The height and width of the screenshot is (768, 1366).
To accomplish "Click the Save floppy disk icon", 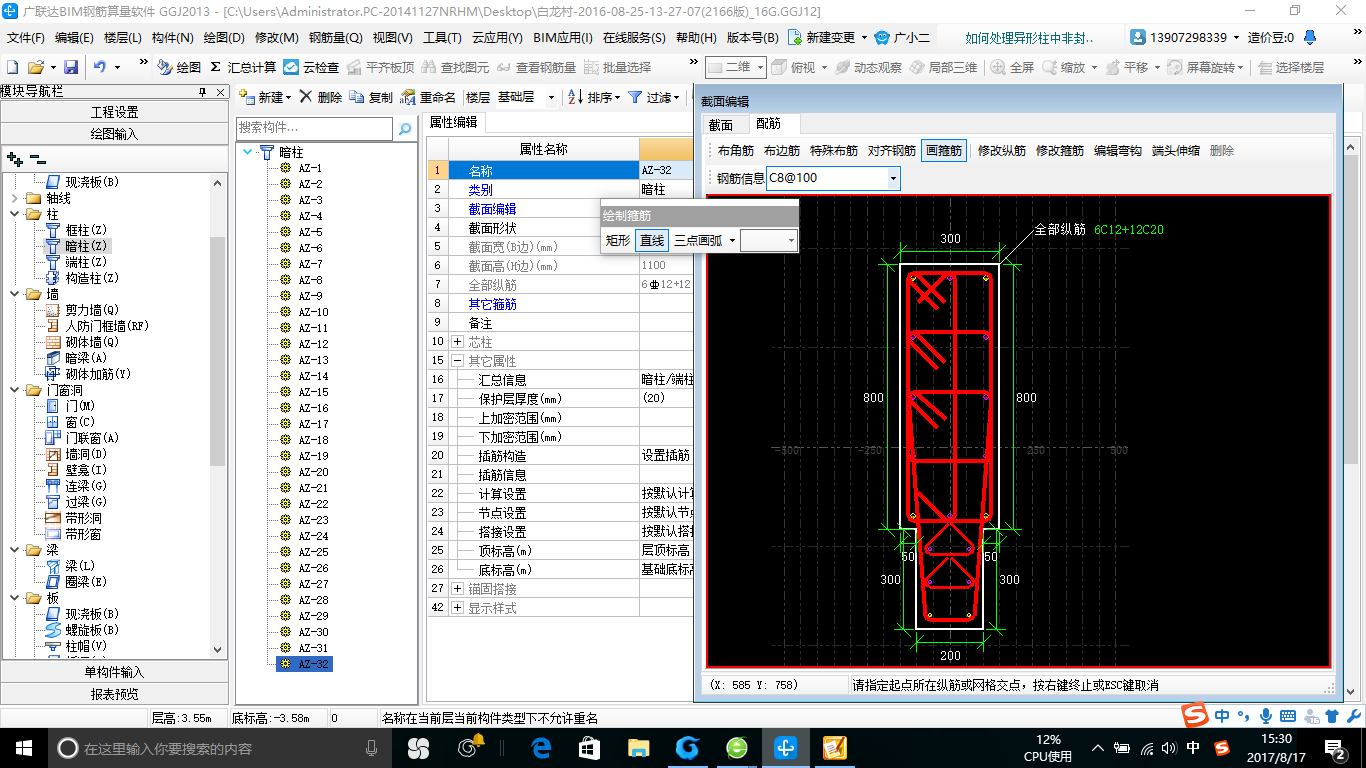I will pos(71,67).
